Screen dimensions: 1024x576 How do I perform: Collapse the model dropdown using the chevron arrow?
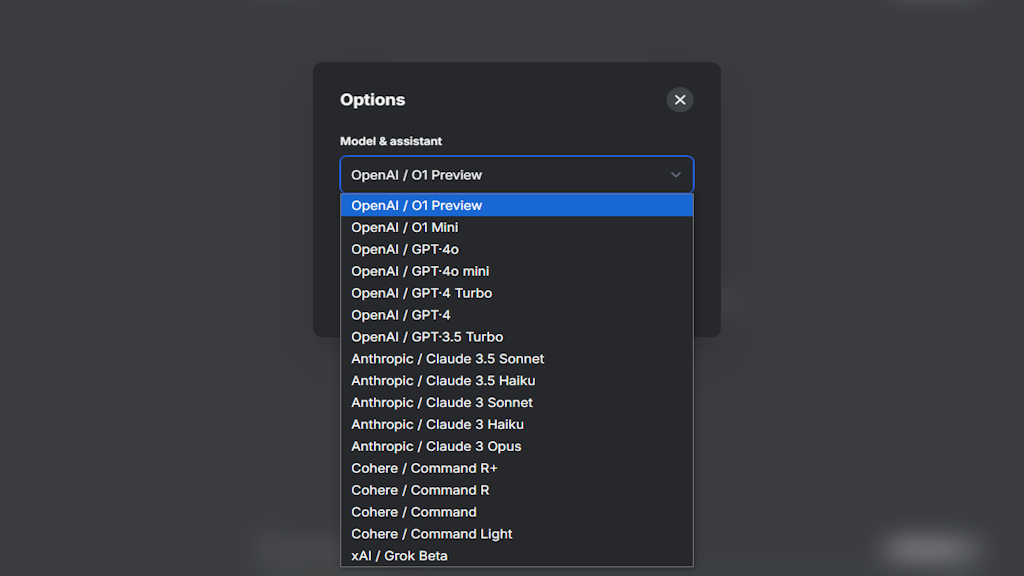tap(675, 175)
